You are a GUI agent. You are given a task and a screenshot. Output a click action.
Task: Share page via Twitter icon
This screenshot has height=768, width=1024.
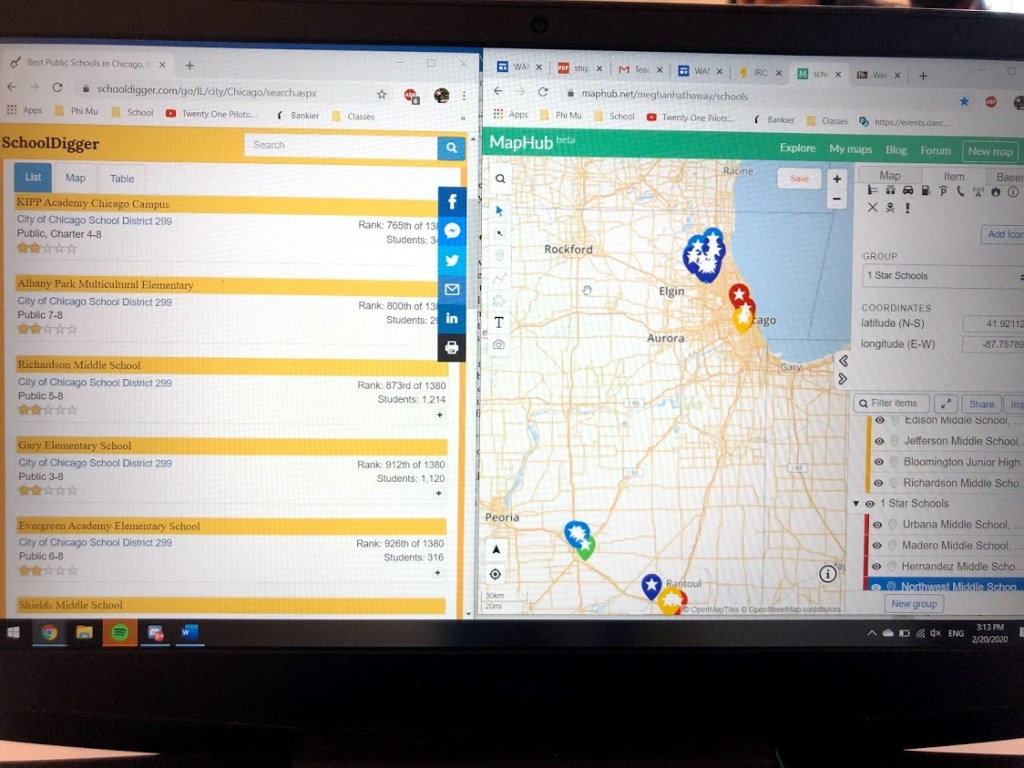tap(452, 260)
